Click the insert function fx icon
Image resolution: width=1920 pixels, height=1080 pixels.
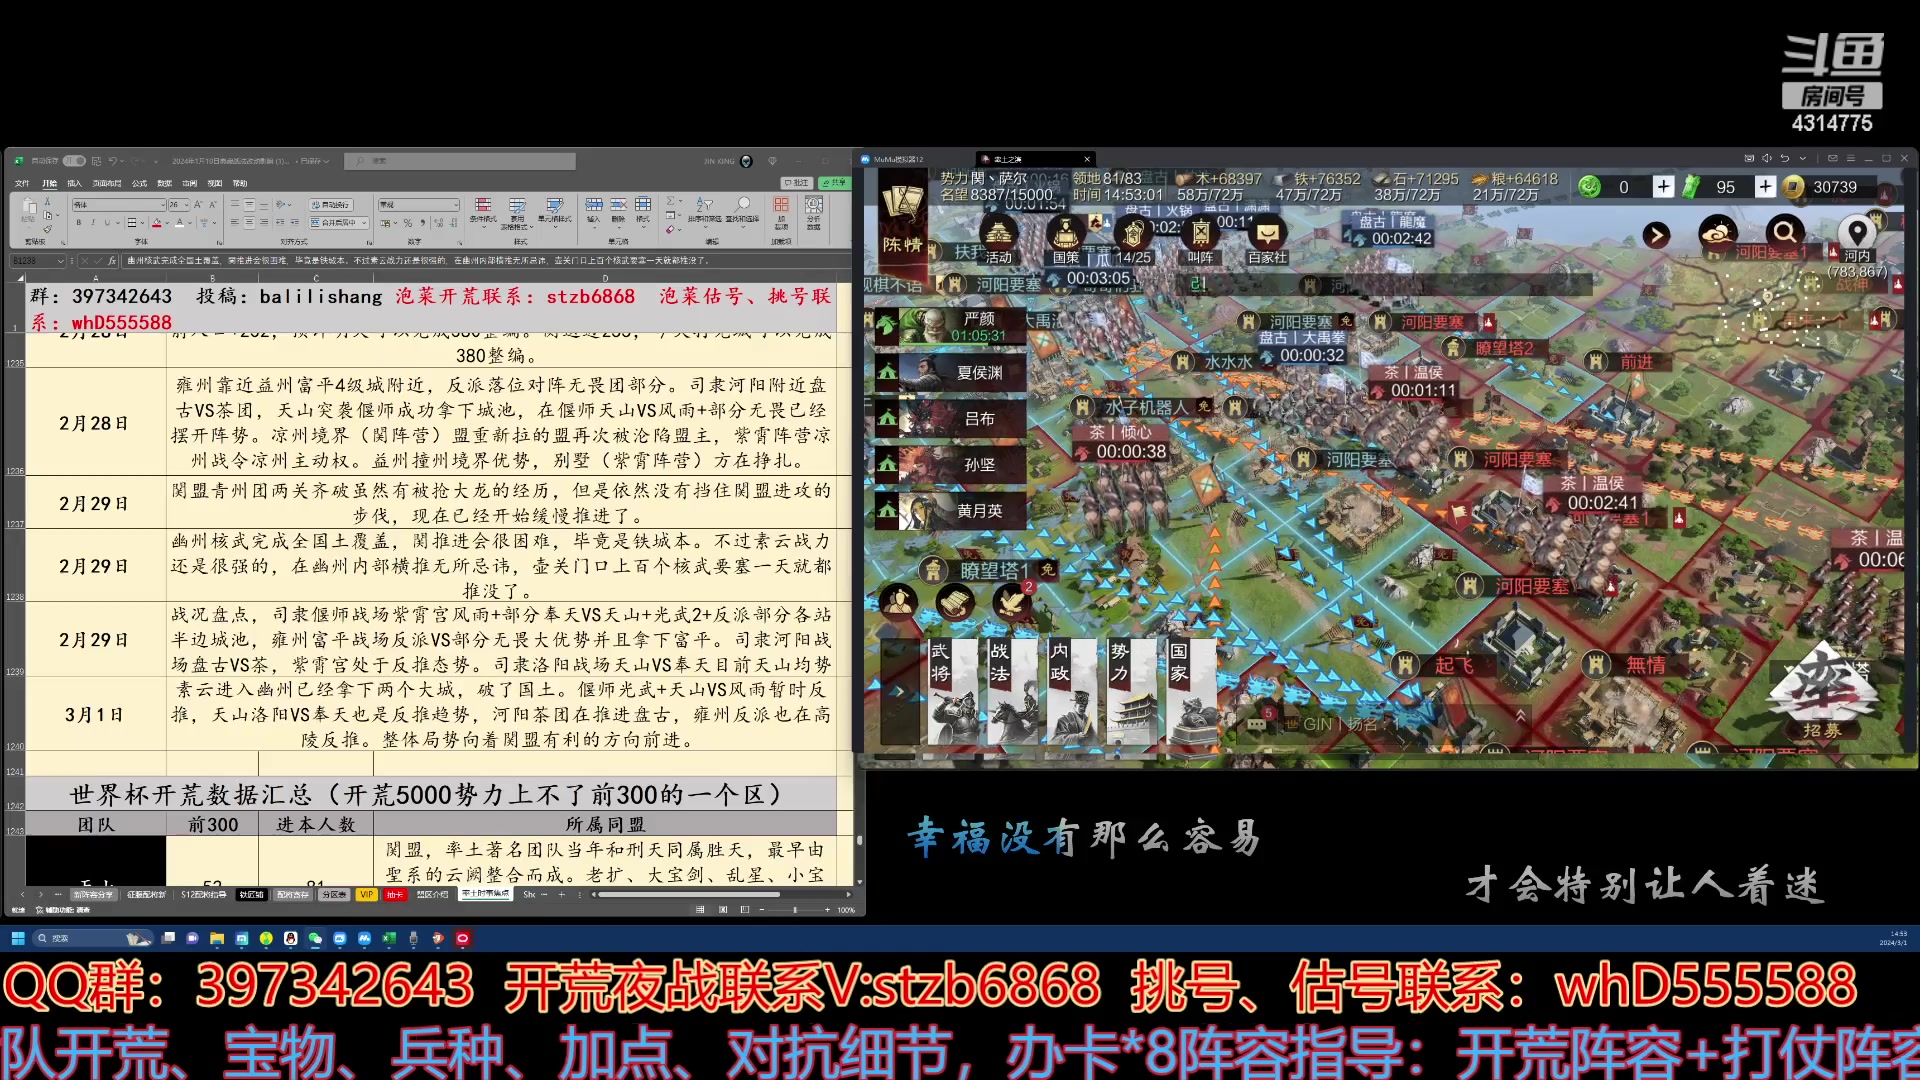(x=111, y=261)
